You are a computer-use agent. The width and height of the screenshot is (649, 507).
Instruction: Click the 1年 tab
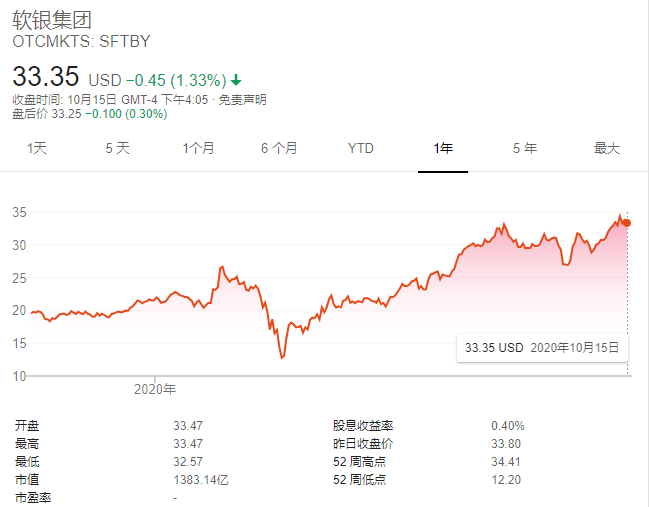[443, 148]
